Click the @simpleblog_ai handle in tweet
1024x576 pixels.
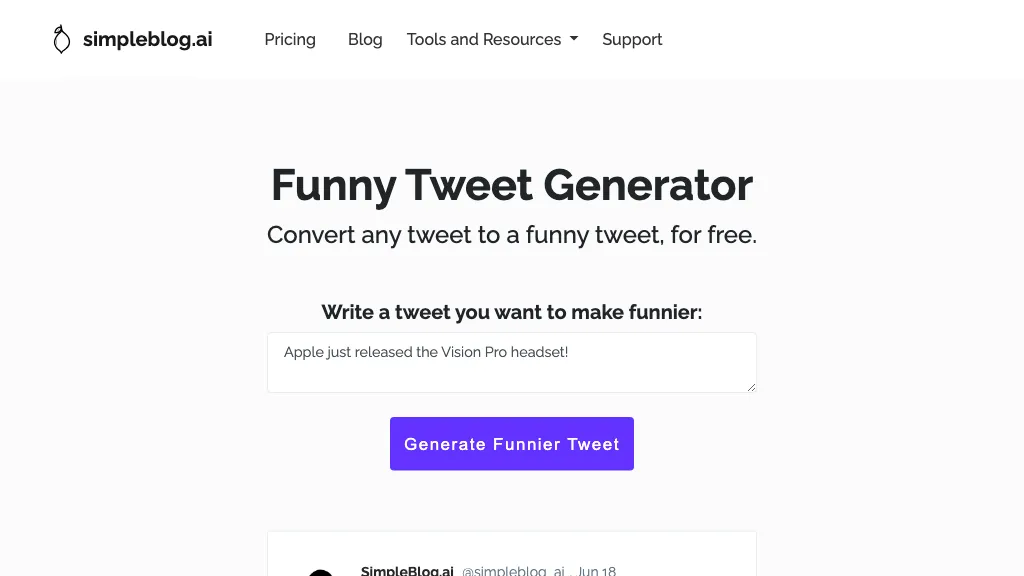[x=513, y=571]
